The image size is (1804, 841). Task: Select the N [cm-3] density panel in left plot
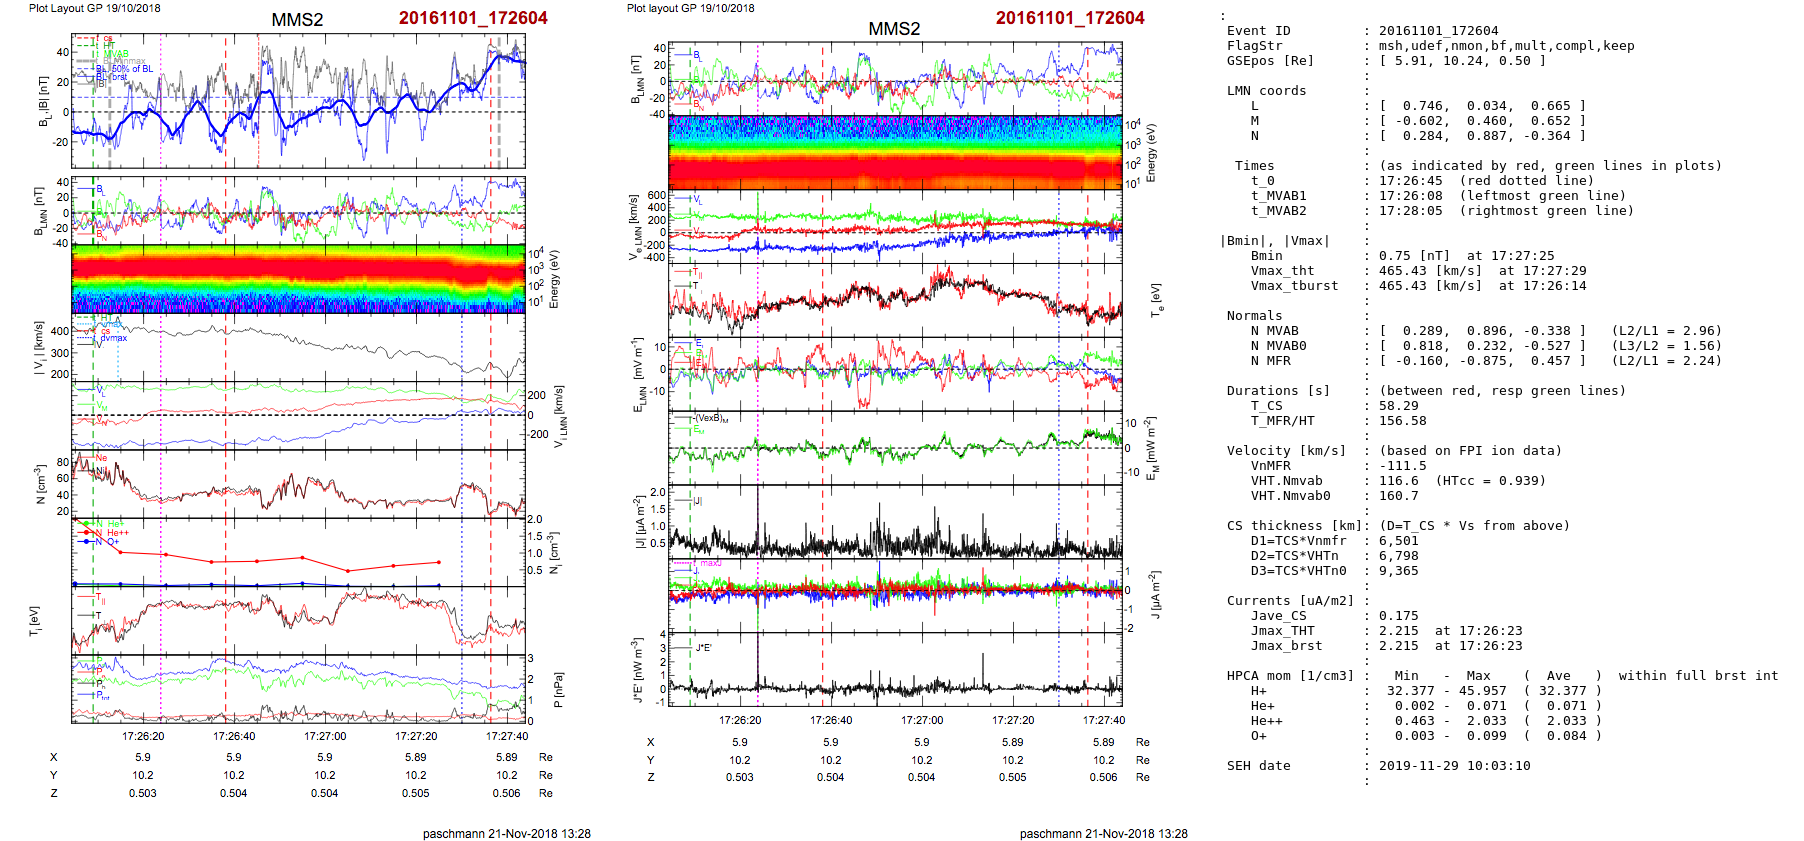click(x=298, y=484)
